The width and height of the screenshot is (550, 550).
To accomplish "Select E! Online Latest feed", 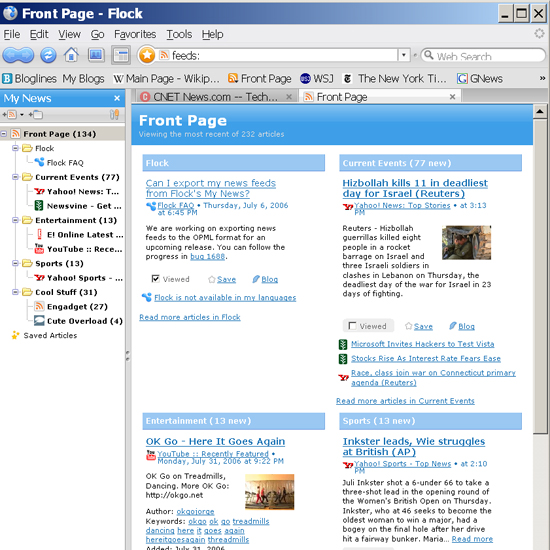I will tap(79, 235).
